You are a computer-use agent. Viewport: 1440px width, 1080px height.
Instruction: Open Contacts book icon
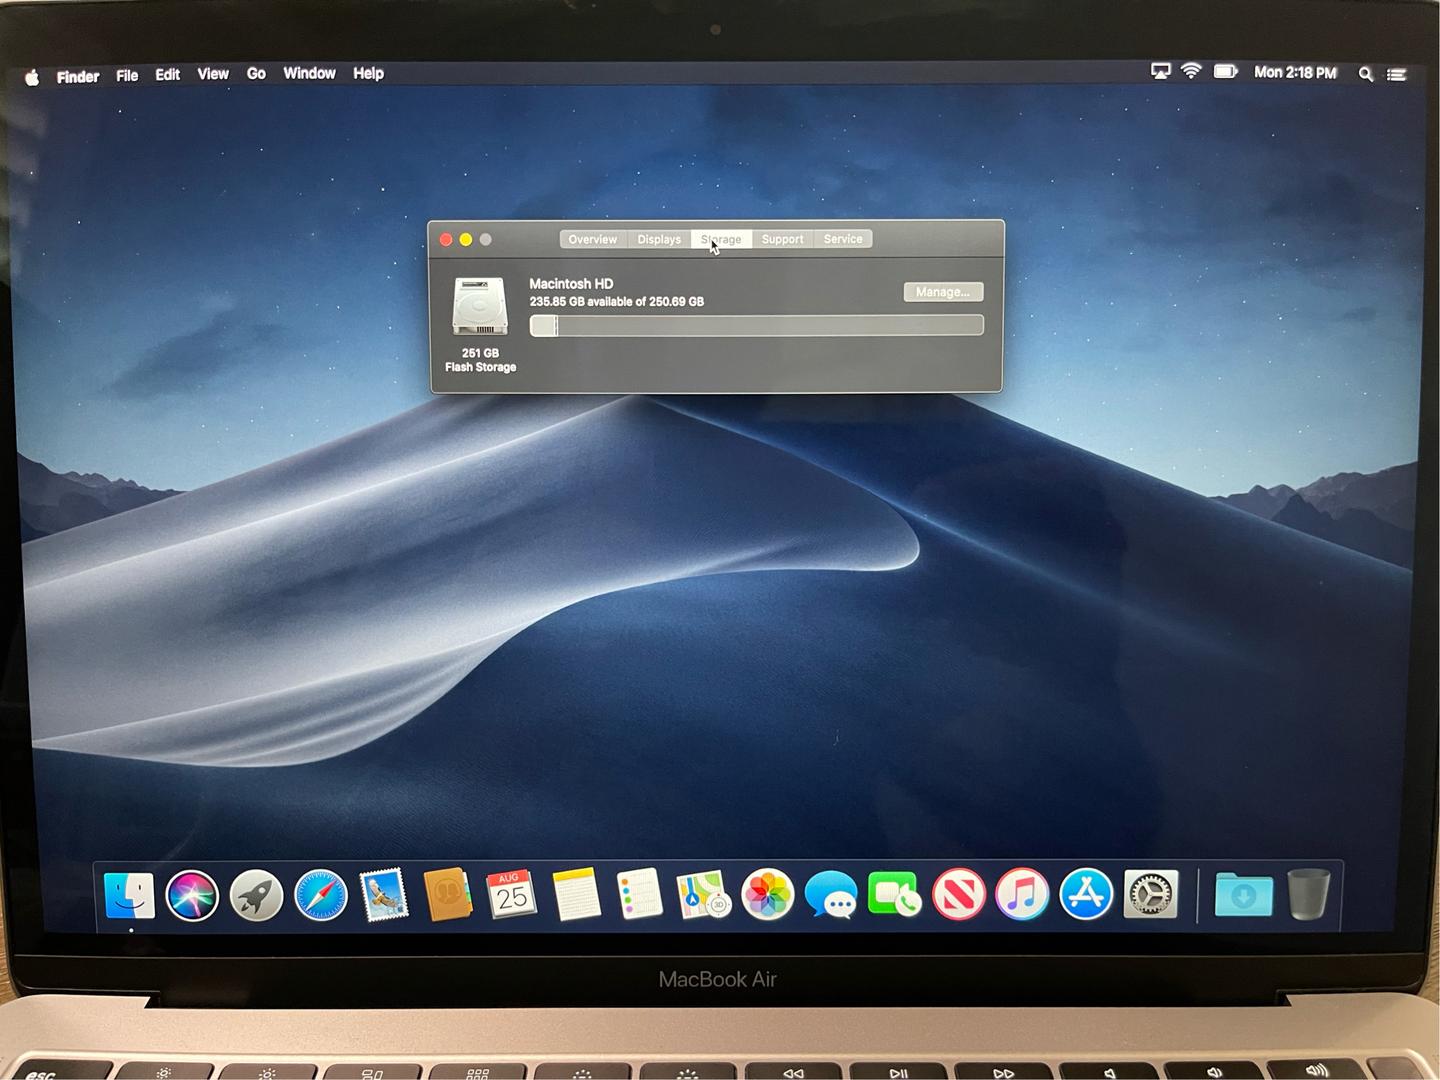click(447, 895)
